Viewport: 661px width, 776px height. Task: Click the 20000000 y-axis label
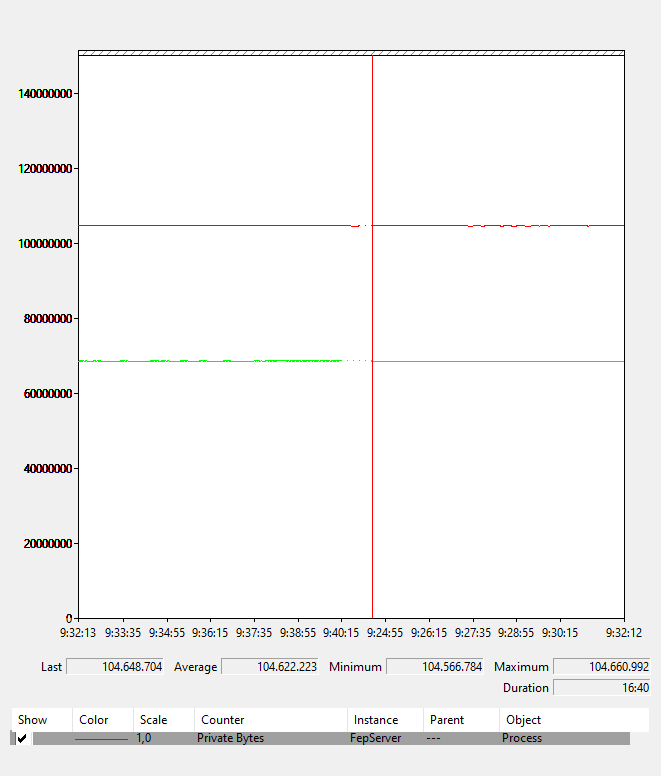pos(48,543)
